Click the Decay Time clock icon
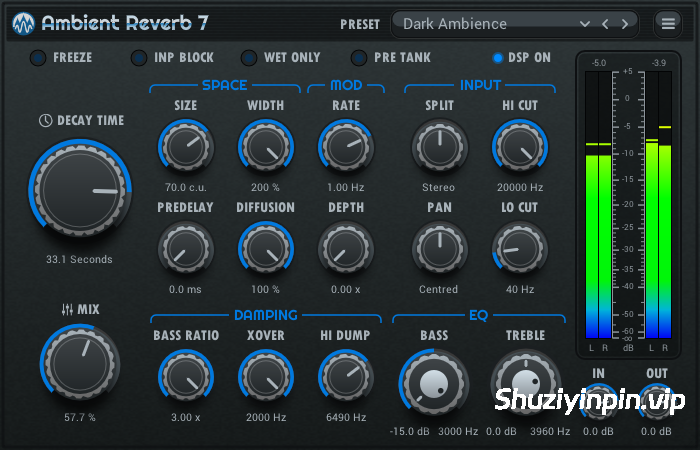 [x=46, y=120]
